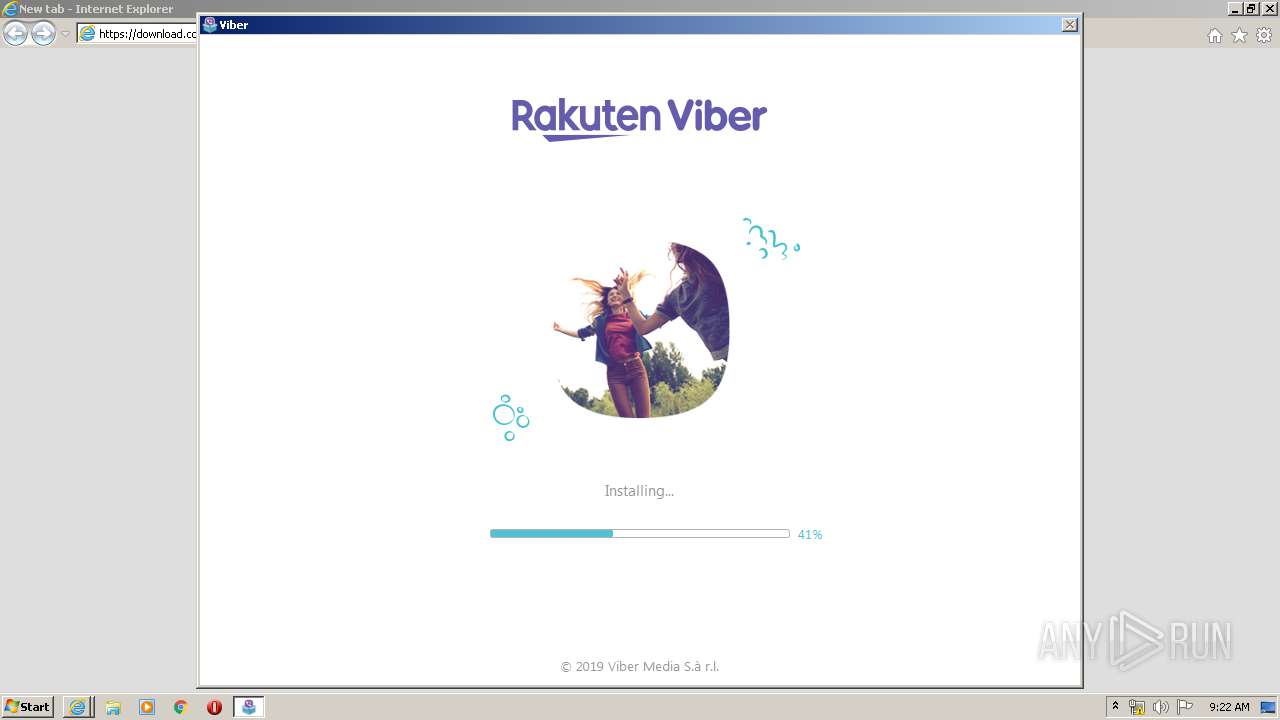
Task: Open network status tray icon
Action: [x=1137, y=707]
